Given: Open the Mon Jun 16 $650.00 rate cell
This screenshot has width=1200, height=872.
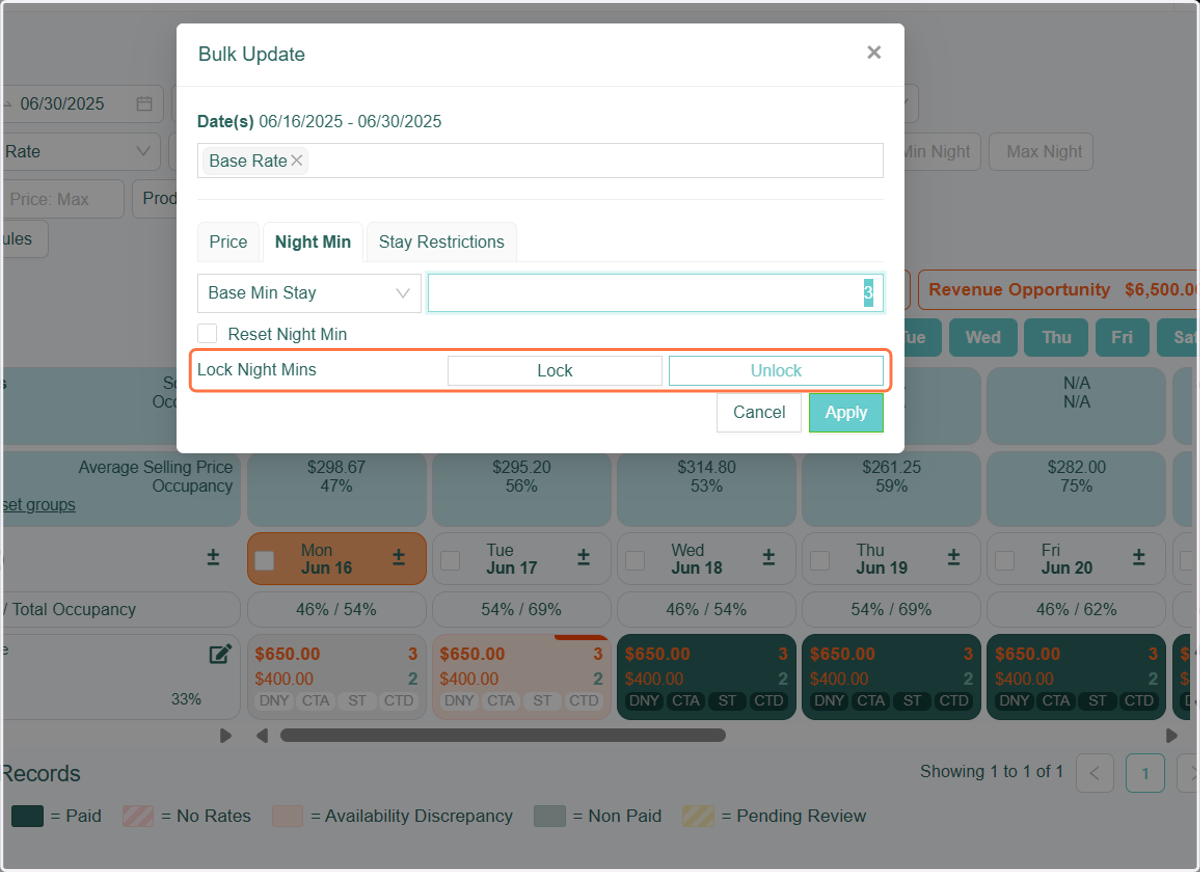Looking at the screenshot, I should [x=337, y=677].
